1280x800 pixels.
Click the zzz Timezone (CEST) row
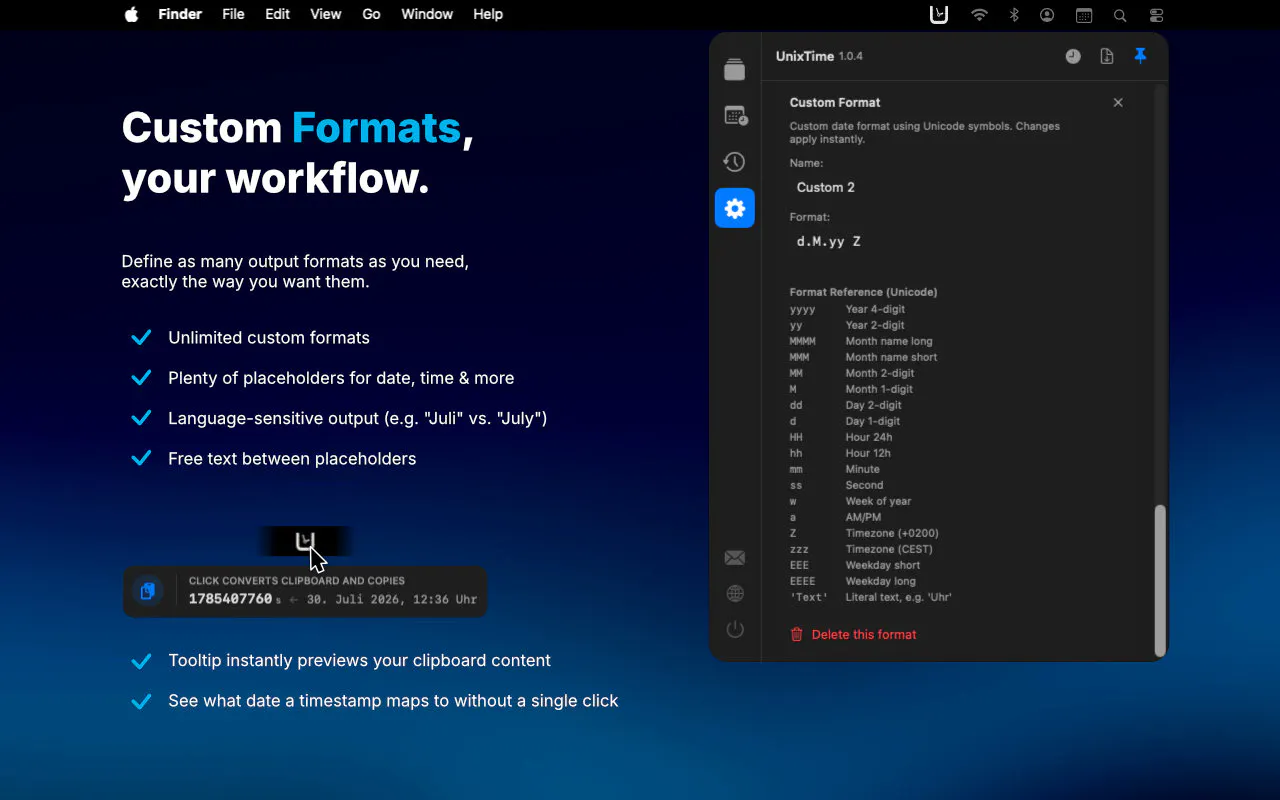point(861,549)
